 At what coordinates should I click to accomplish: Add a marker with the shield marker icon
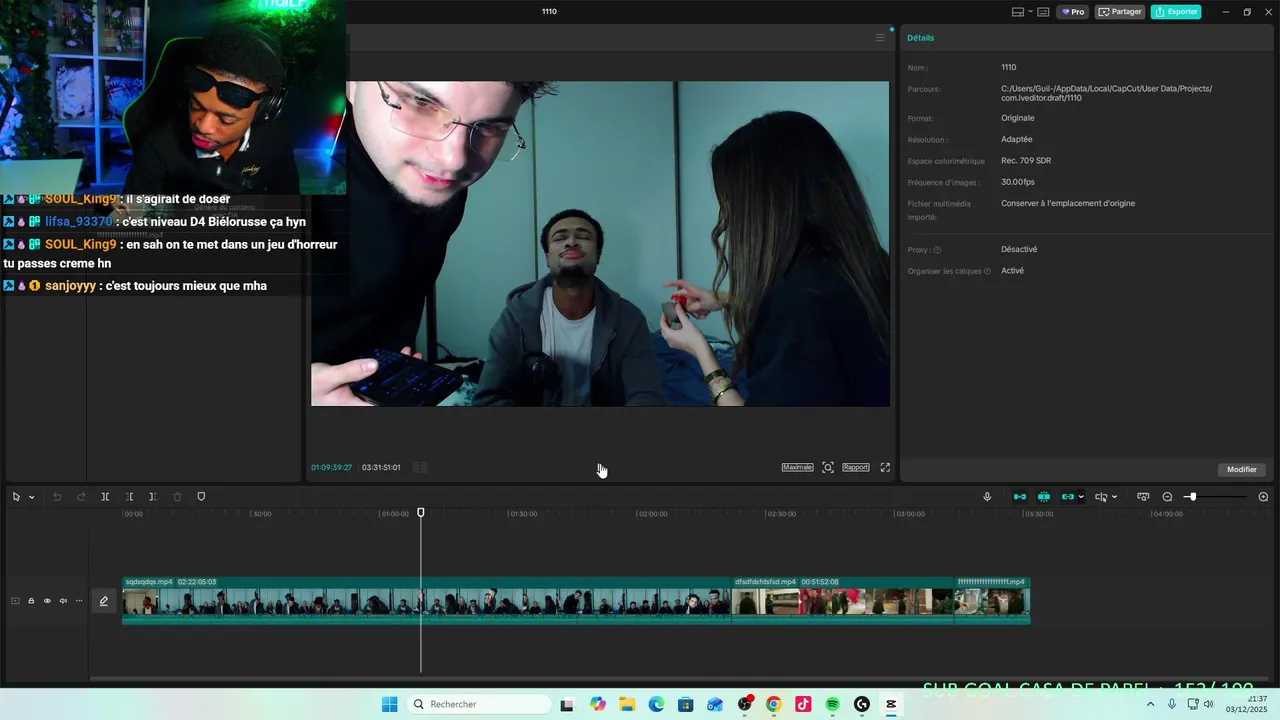pos(201,497)
